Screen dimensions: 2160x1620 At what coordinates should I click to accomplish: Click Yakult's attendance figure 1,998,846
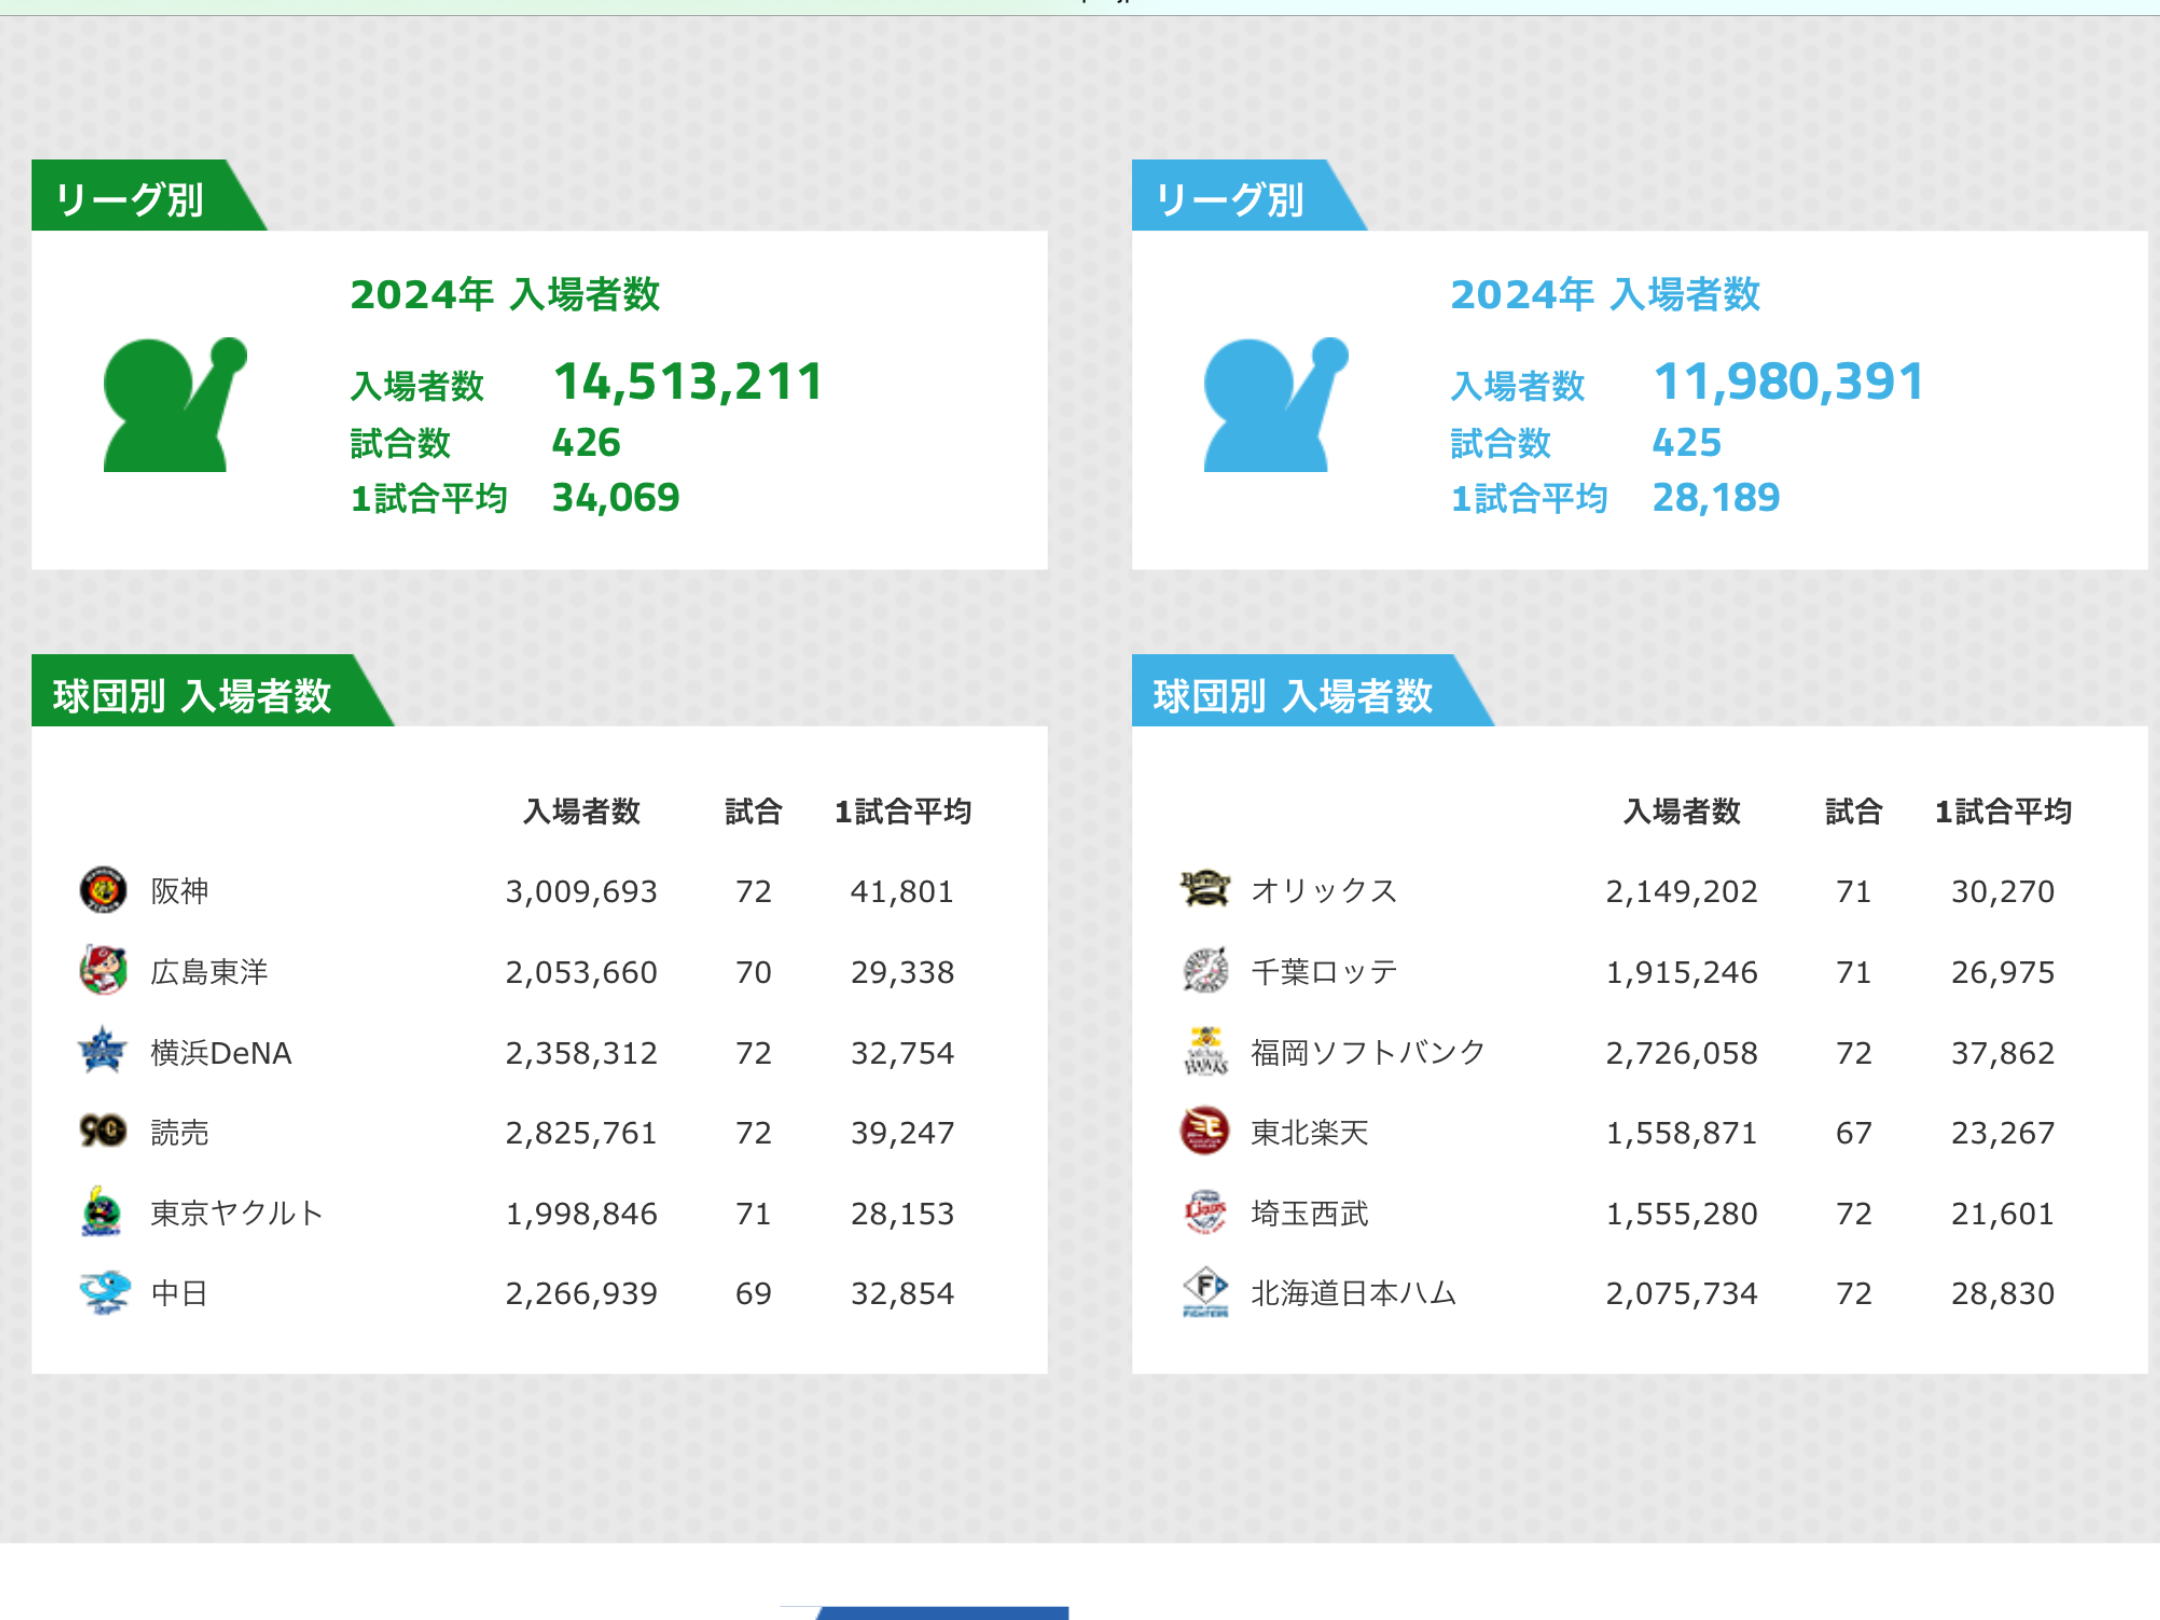pos(581,1215)
